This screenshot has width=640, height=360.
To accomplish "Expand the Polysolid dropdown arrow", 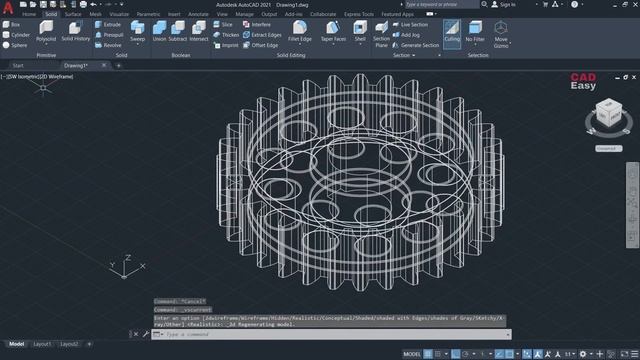I will coord(46,44).
